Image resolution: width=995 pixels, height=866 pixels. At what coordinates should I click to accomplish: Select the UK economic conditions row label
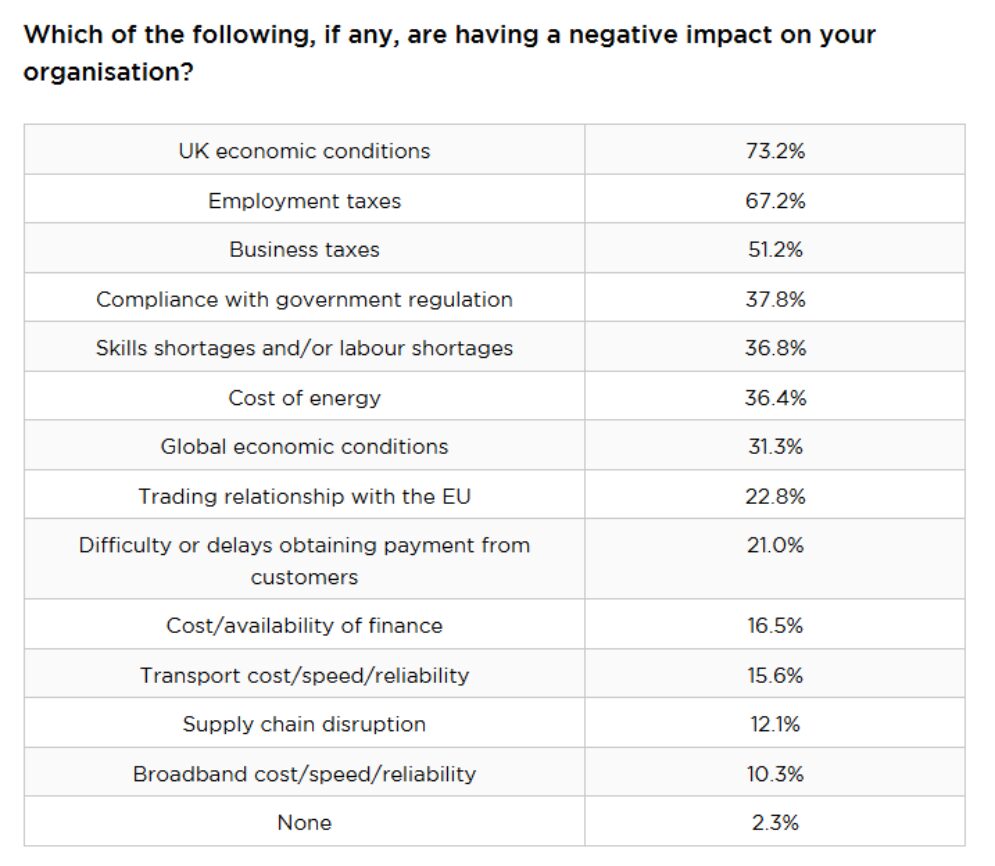(305, 151)
